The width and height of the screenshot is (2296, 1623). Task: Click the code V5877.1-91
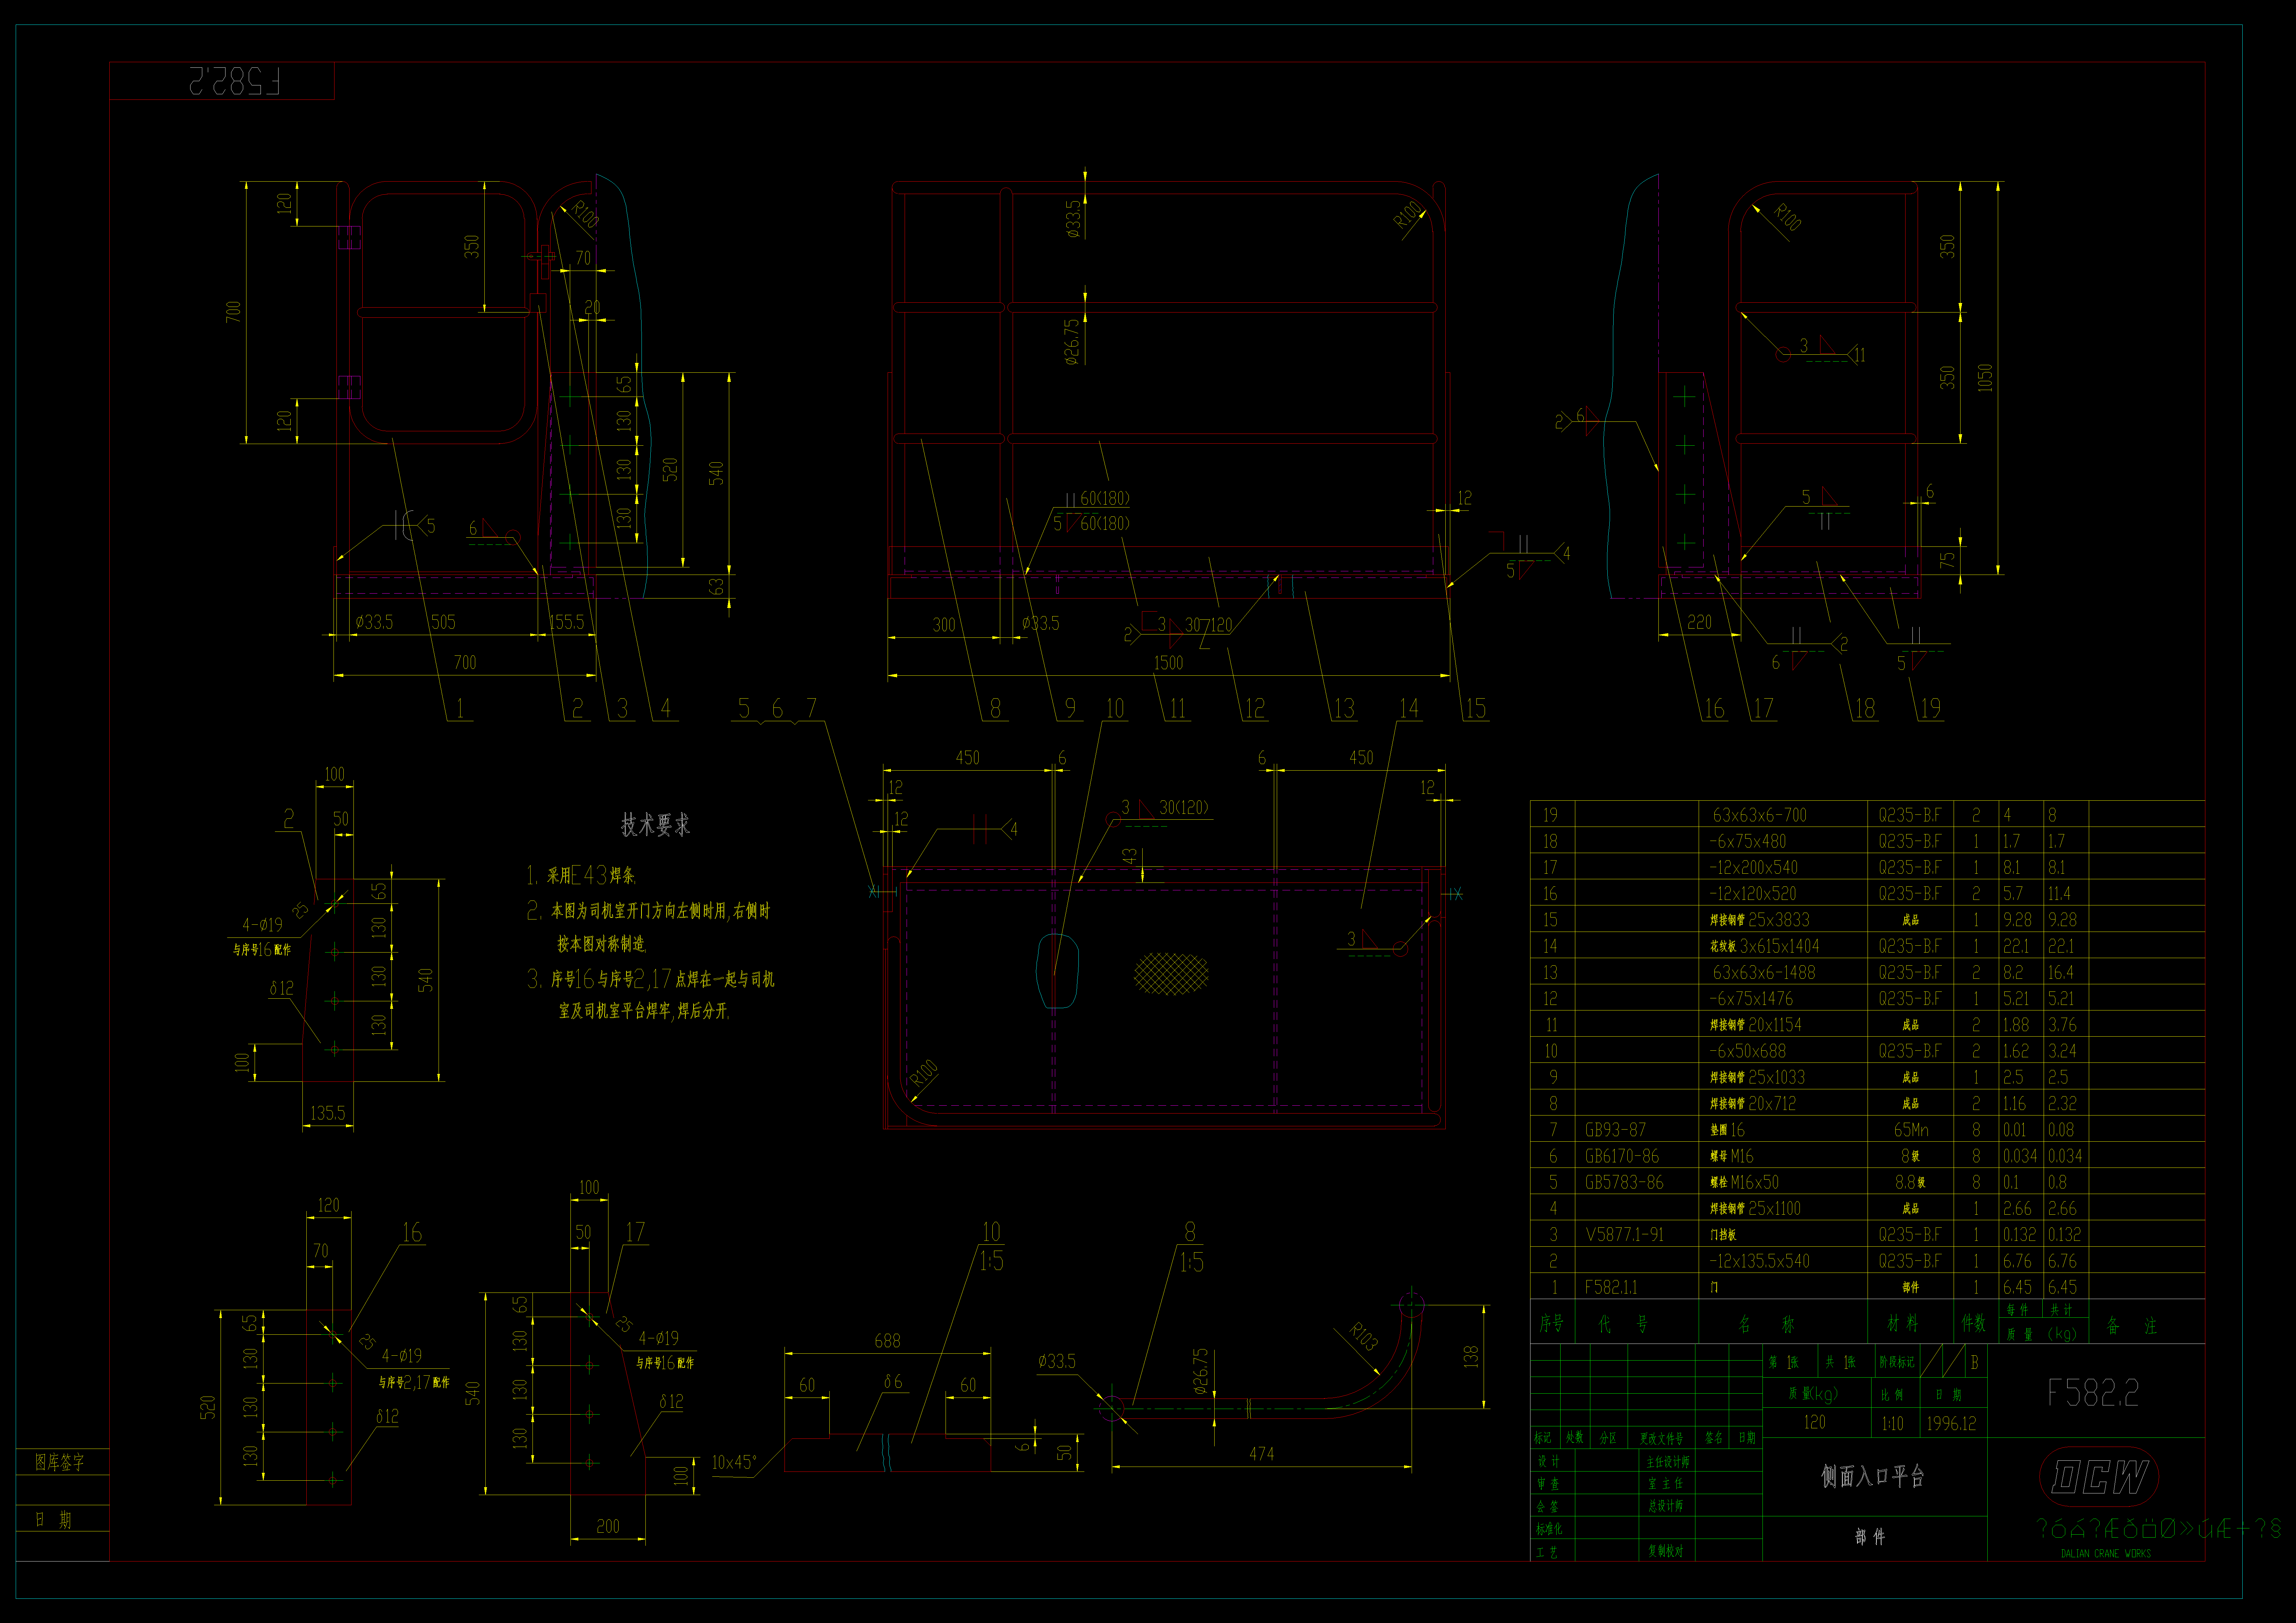[x=1624, y=1235]
